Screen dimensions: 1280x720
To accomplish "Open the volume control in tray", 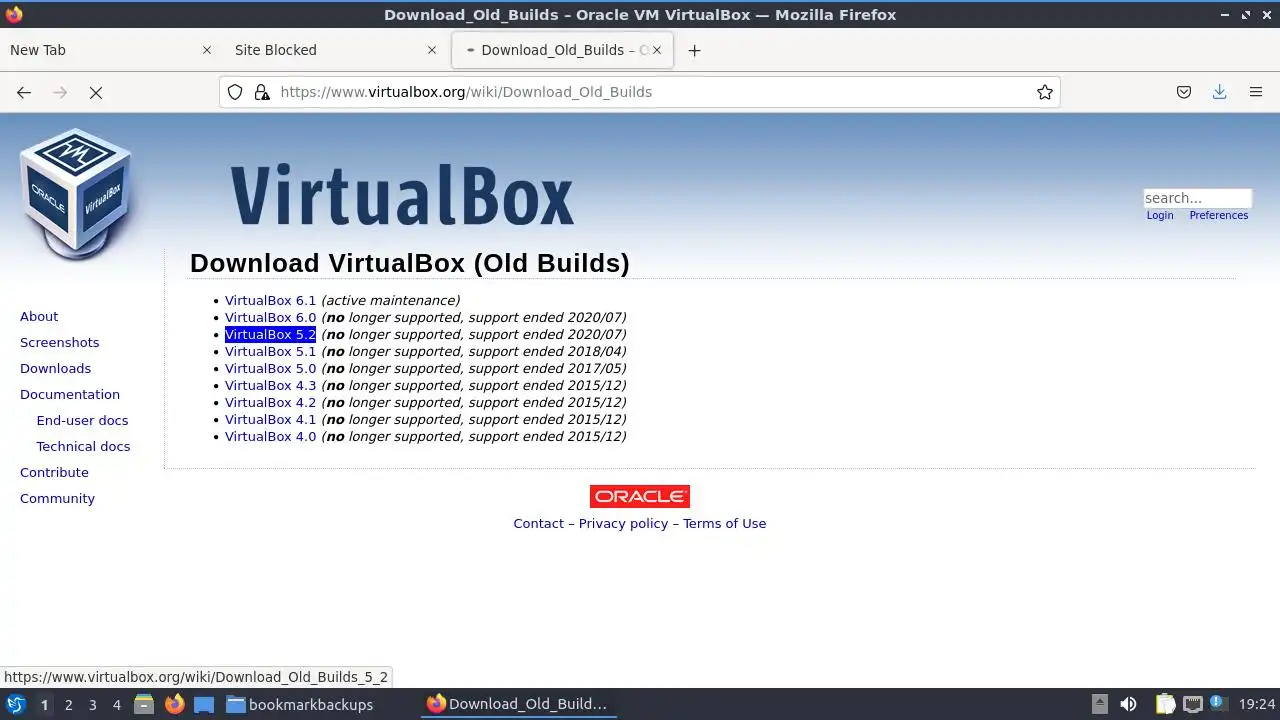I will pos(1128,704).
